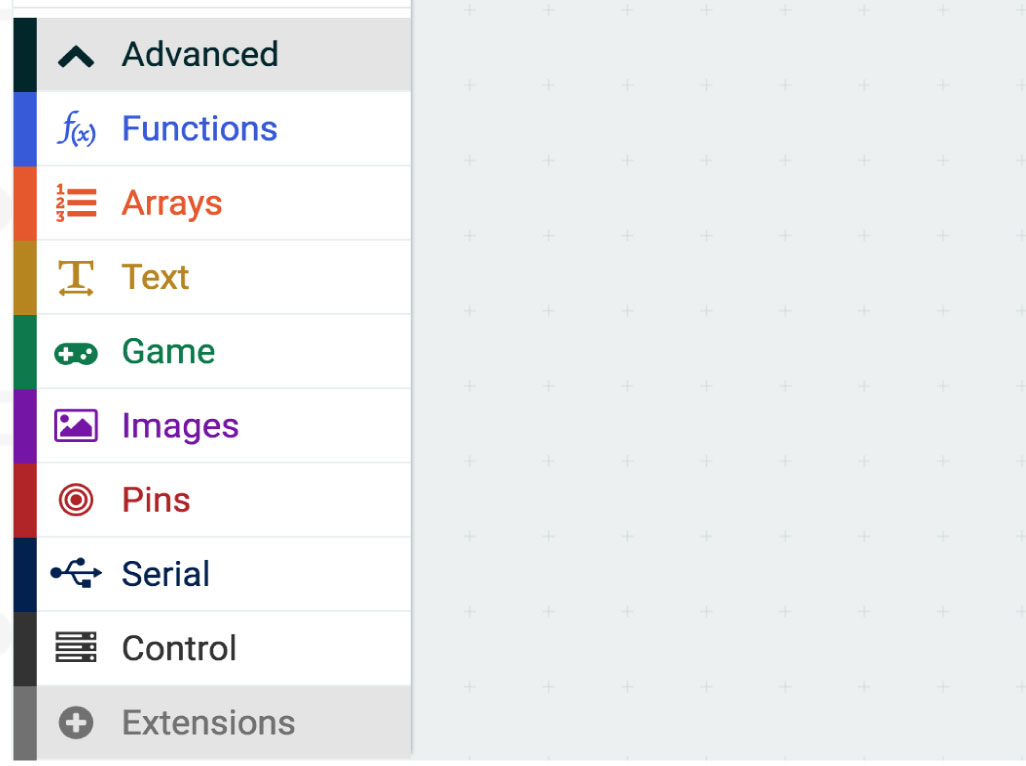Open the Extensions button
The width and height of the screenshot is (1026, 766).
pyautogui.click(x=212, y=723)
